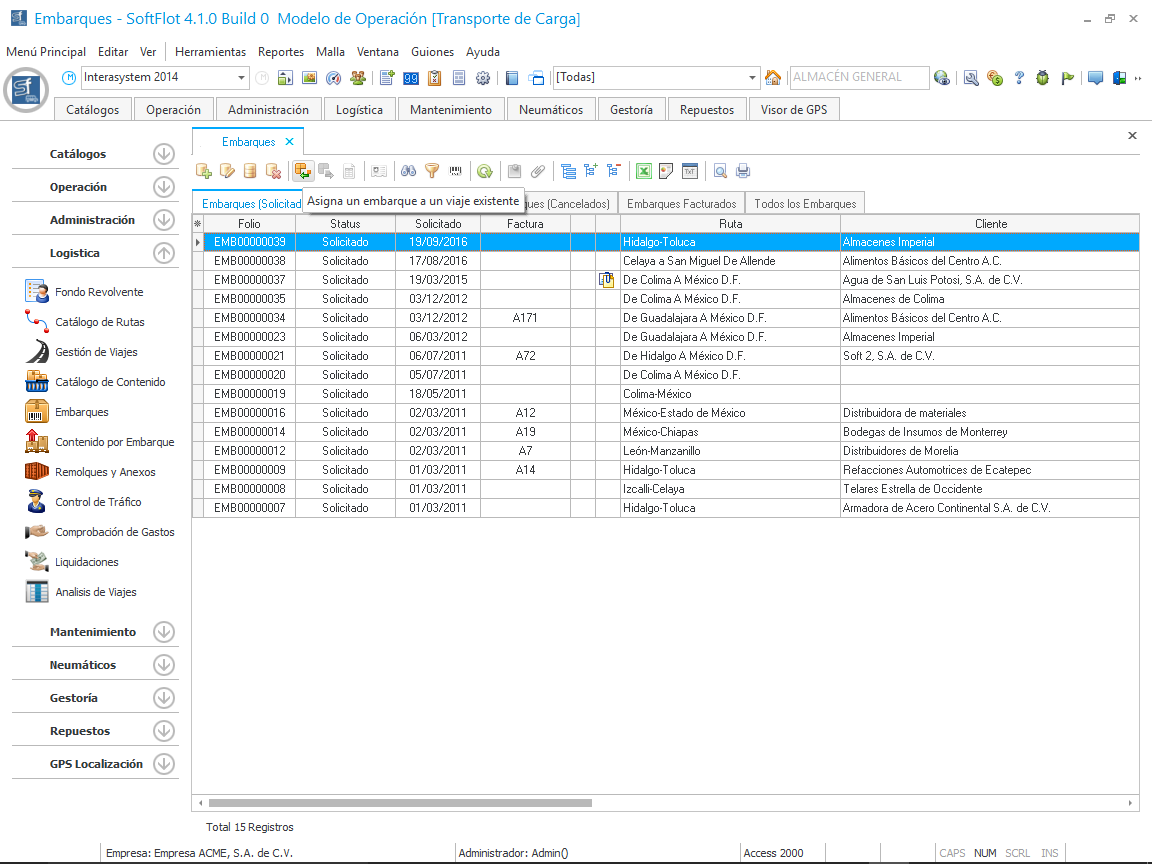Refresh the embarques list
This screenshot has height=864, width=1152.
pyautogui.click(x=485, y=171)
